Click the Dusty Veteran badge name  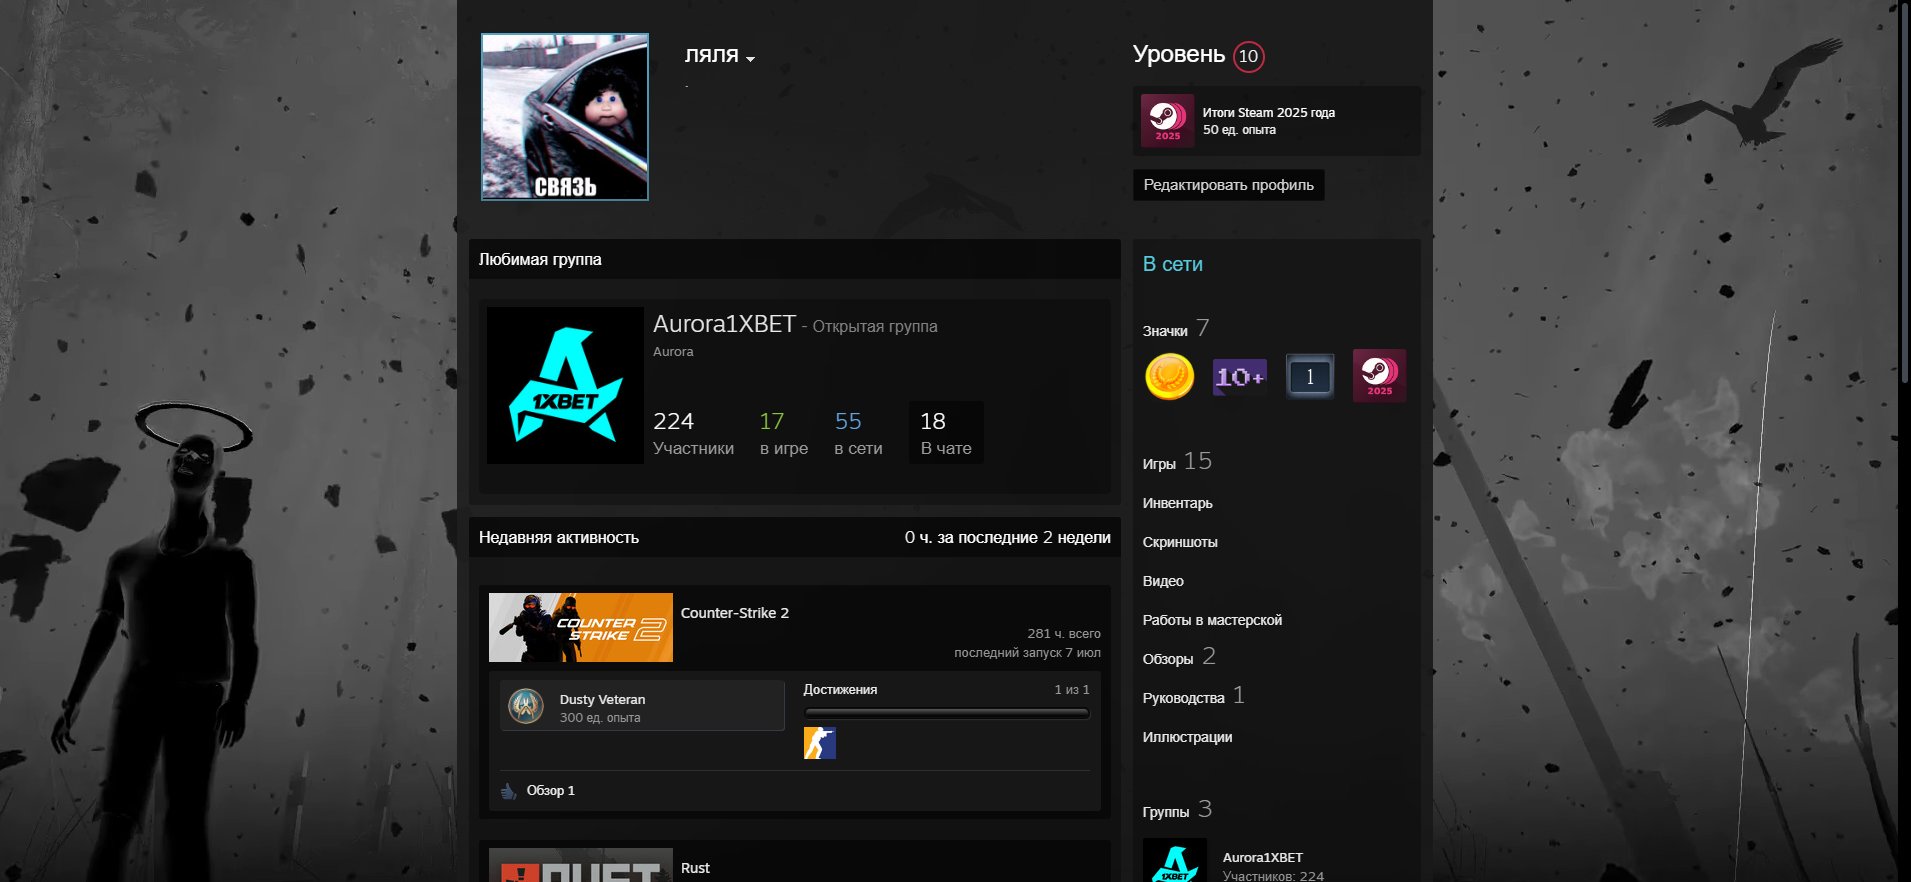602,699
